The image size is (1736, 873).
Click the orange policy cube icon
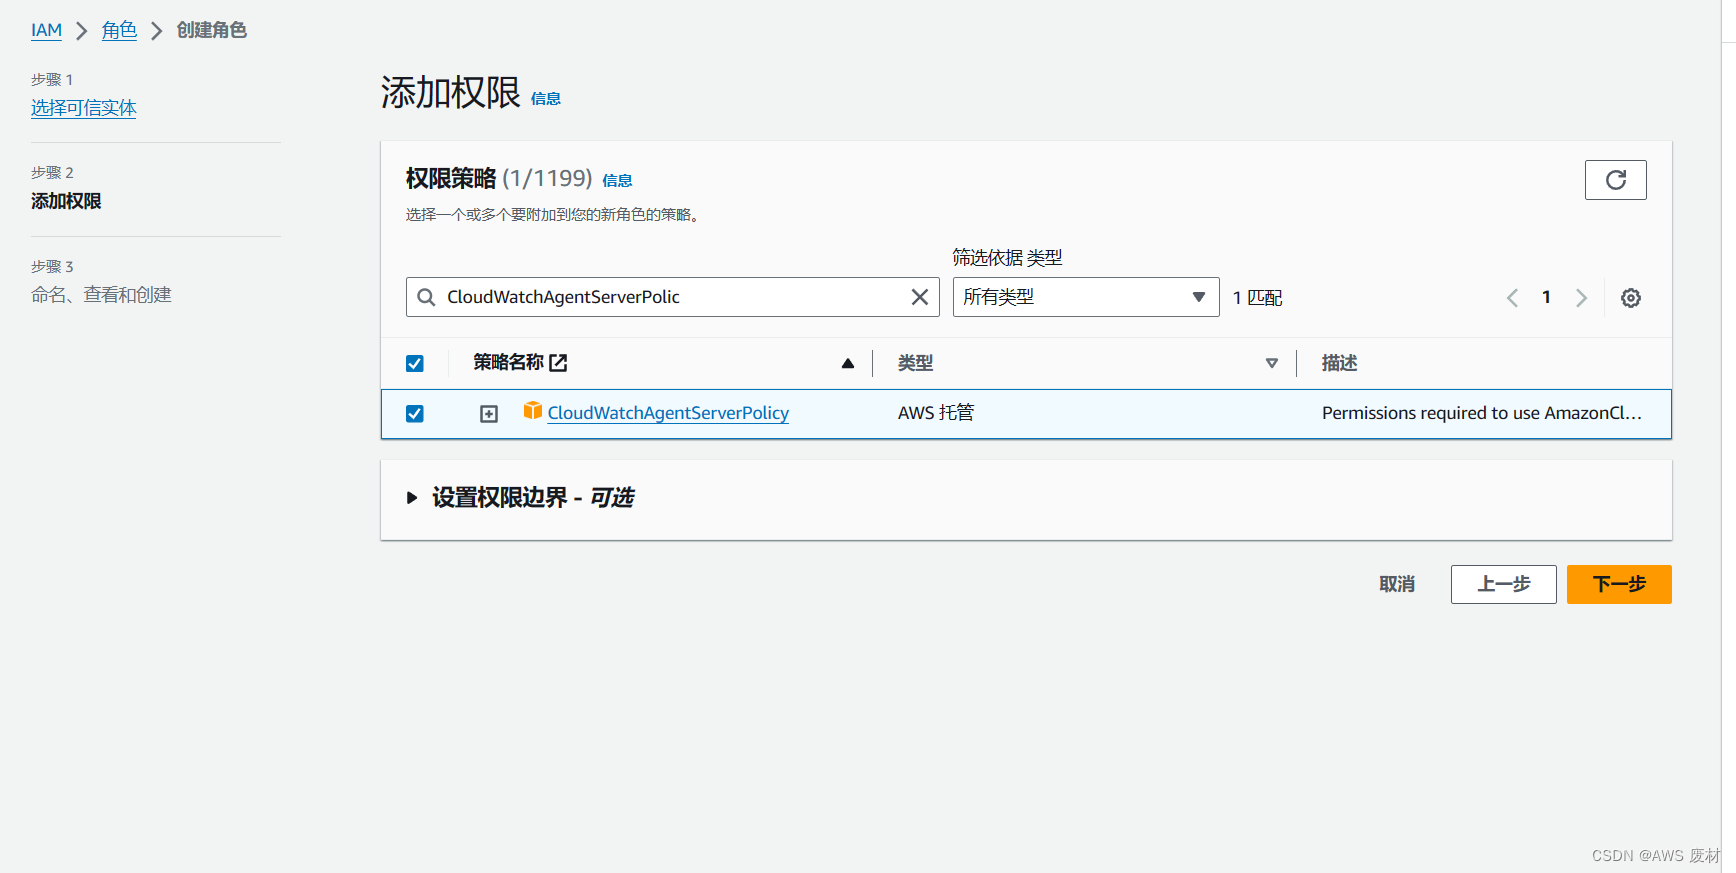click(533, 411)
